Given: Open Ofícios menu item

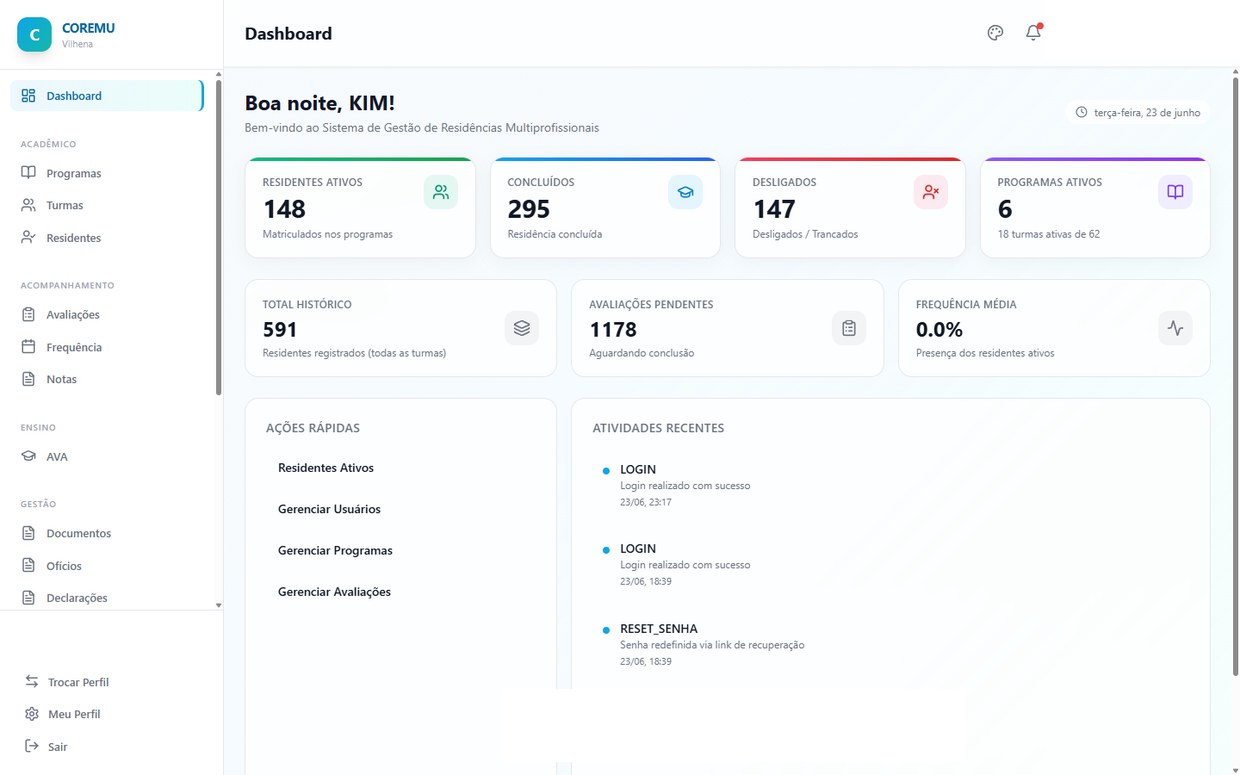Looking at the screenshot, I should 107,565.
